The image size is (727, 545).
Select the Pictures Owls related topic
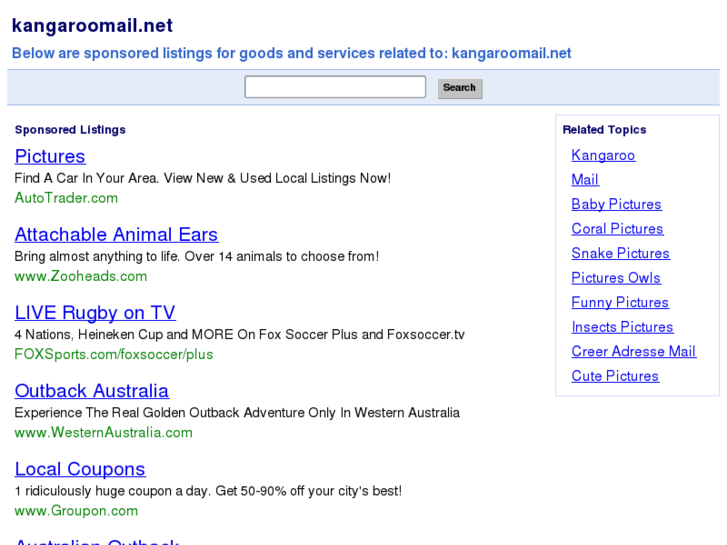[x=616, y=278]
